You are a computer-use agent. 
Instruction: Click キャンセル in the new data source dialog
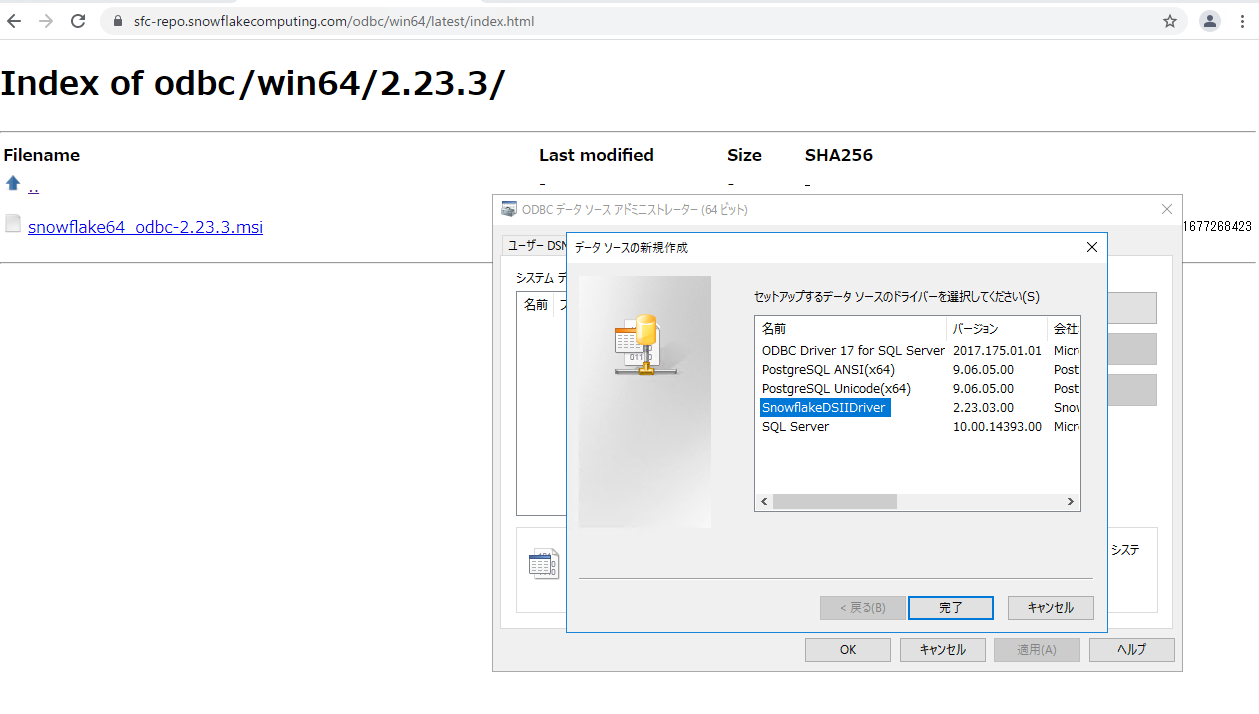pyautogui.click(x=1051, y=608)
